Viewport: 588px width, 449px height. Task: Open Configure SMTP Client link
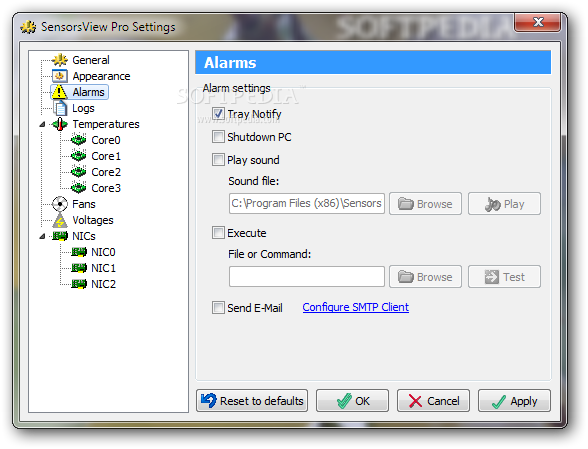click(x=356, y=307)
